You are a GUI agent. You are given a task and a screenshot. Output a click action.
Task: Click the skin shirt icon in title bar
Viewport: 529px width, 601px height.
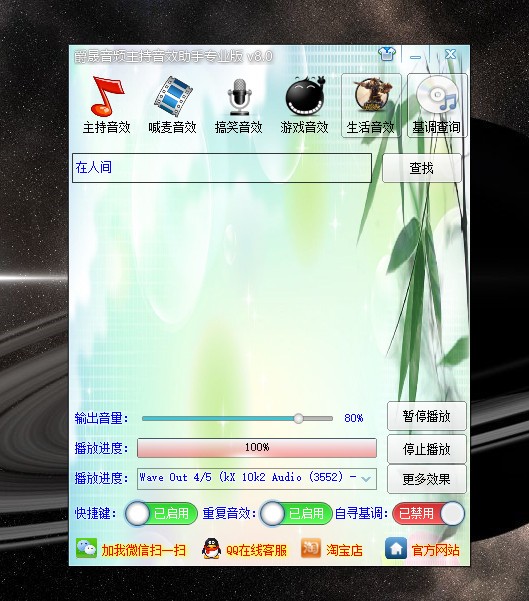(x=387, y=54)
